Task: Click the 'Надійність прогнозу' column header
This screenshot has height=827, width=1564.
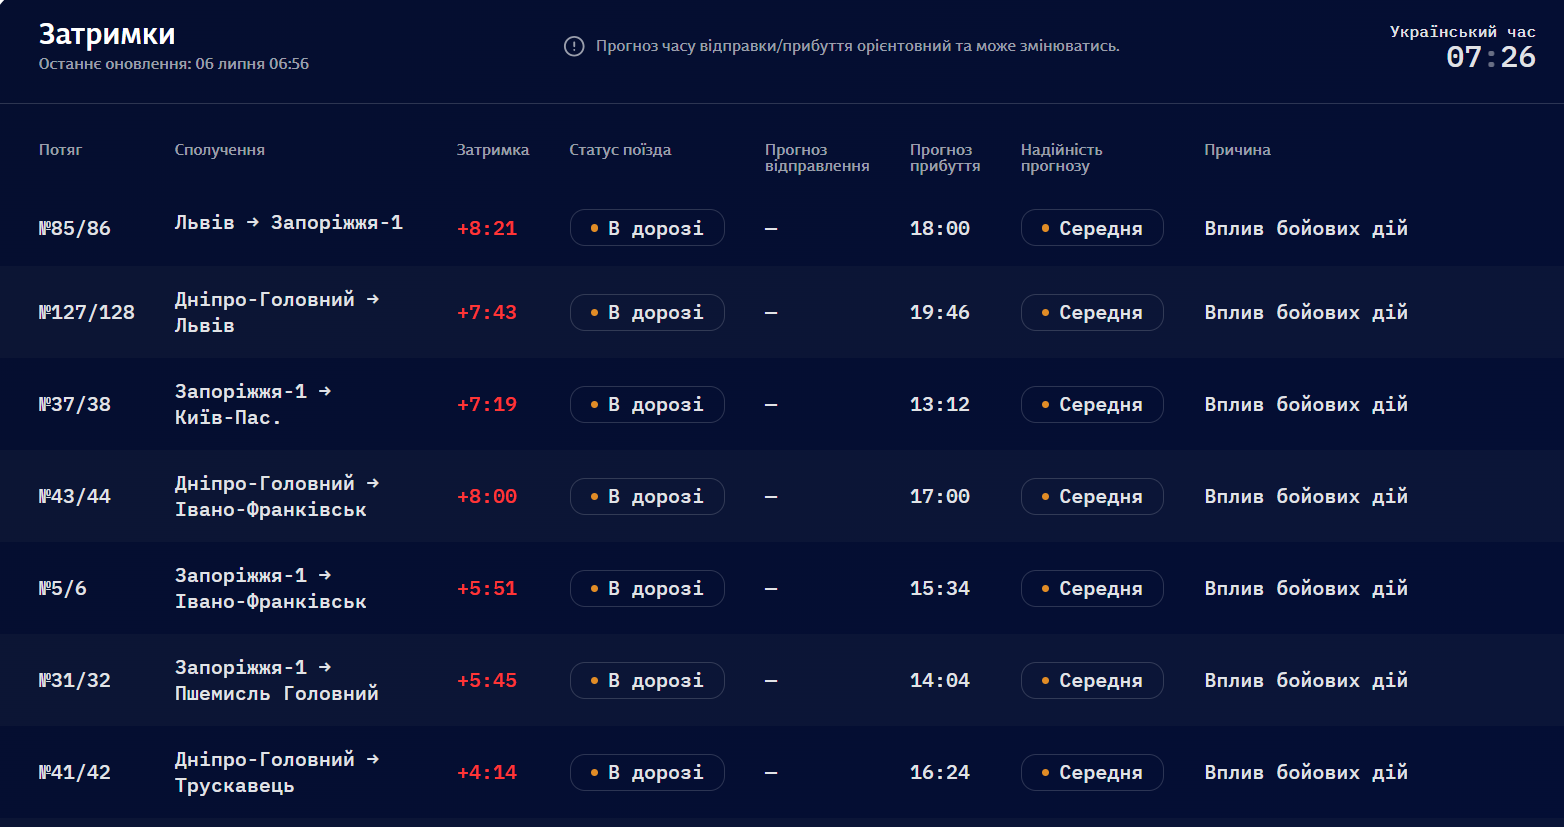Action: 1061,158
